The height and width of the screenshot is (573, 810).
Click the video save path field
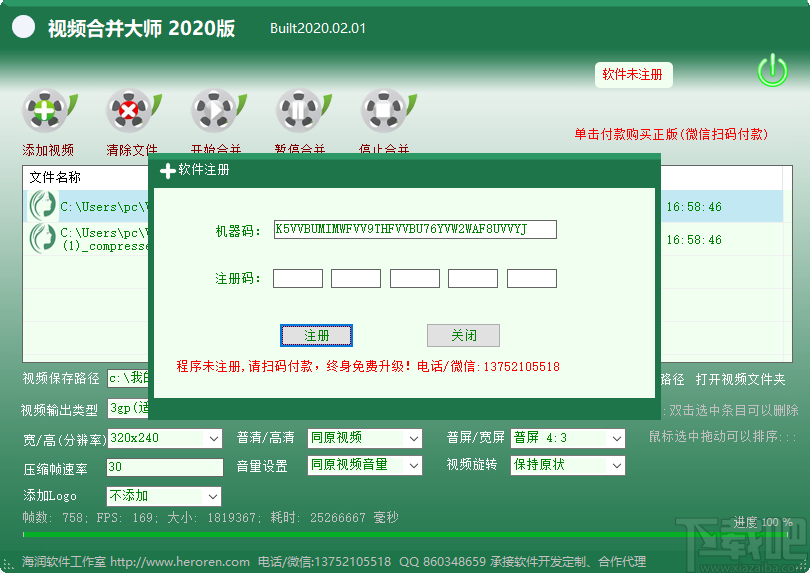point(128,378)
